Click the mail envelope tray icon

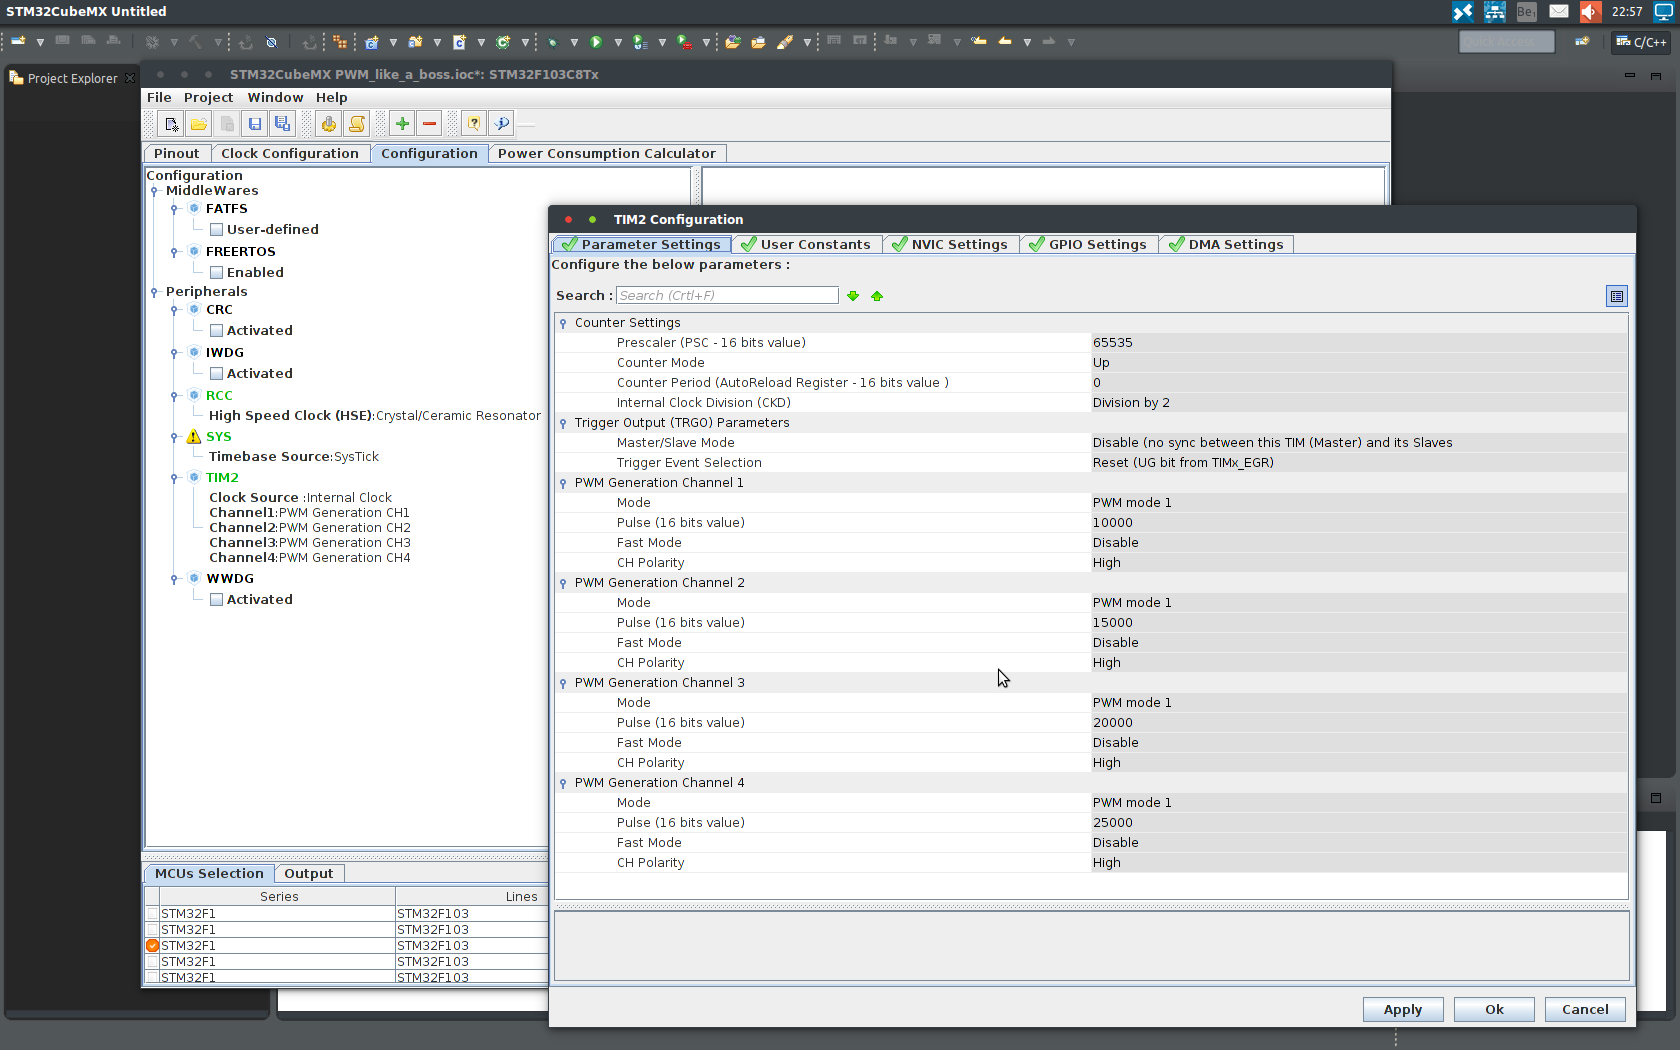(x=1559, y=12)
